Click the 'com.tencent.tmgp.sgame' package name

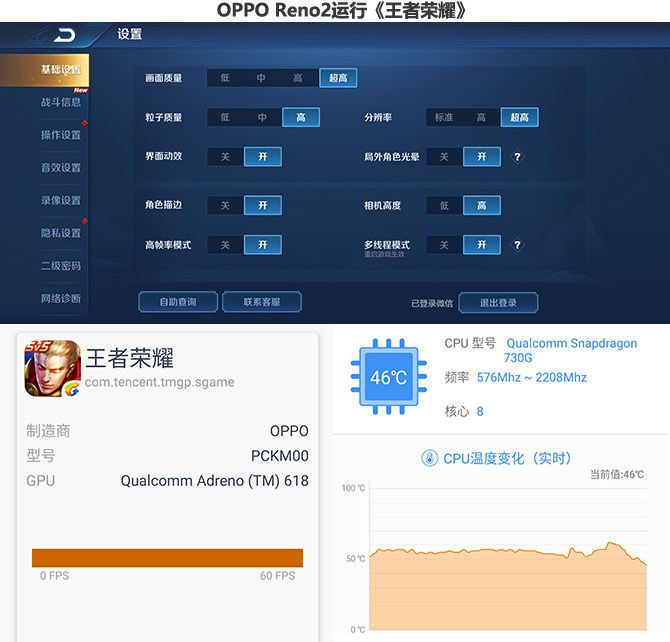coord(159,382)
